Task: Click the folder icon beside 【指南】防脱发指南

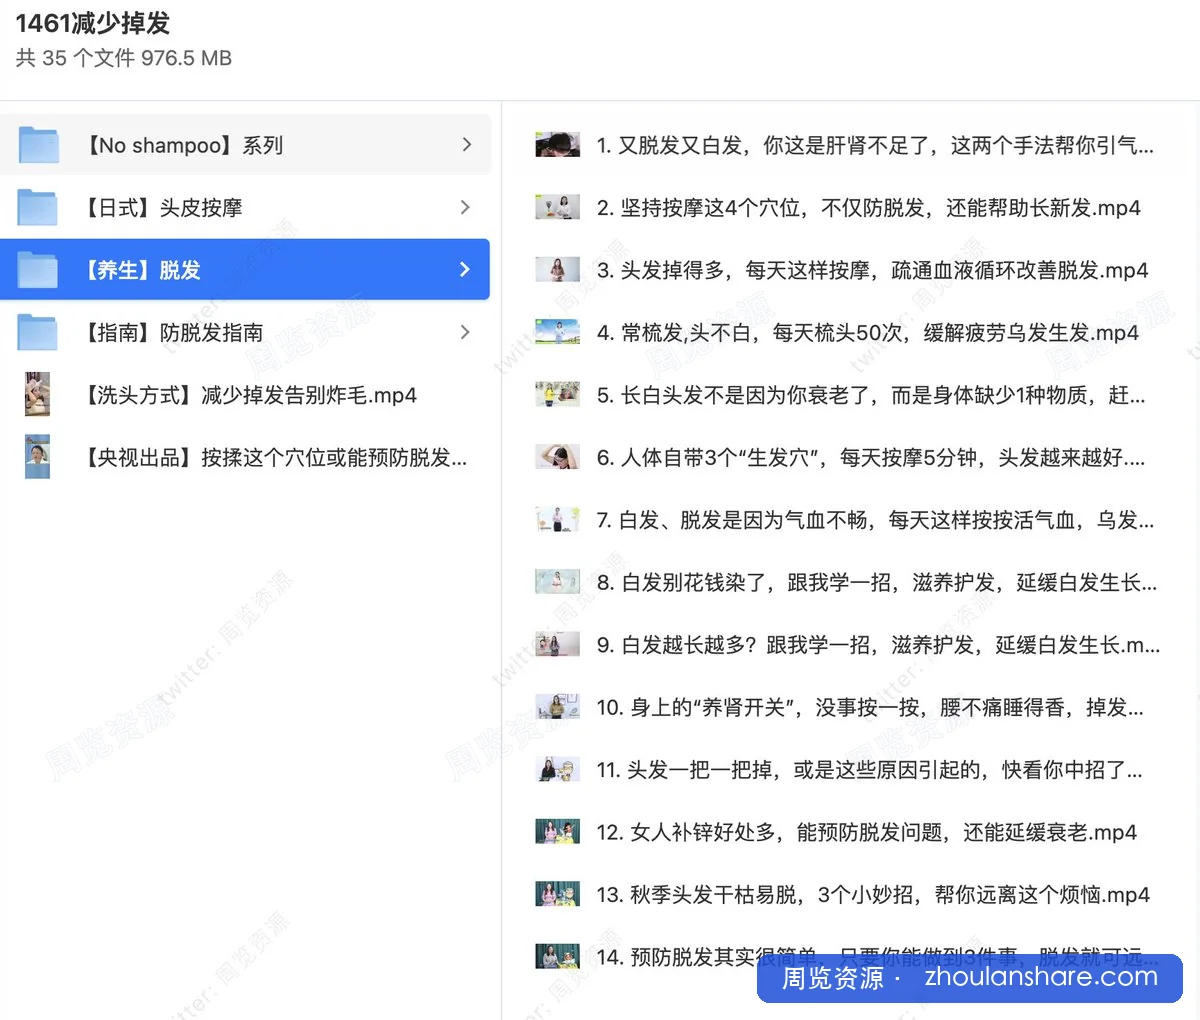Action: pos(39,332)
